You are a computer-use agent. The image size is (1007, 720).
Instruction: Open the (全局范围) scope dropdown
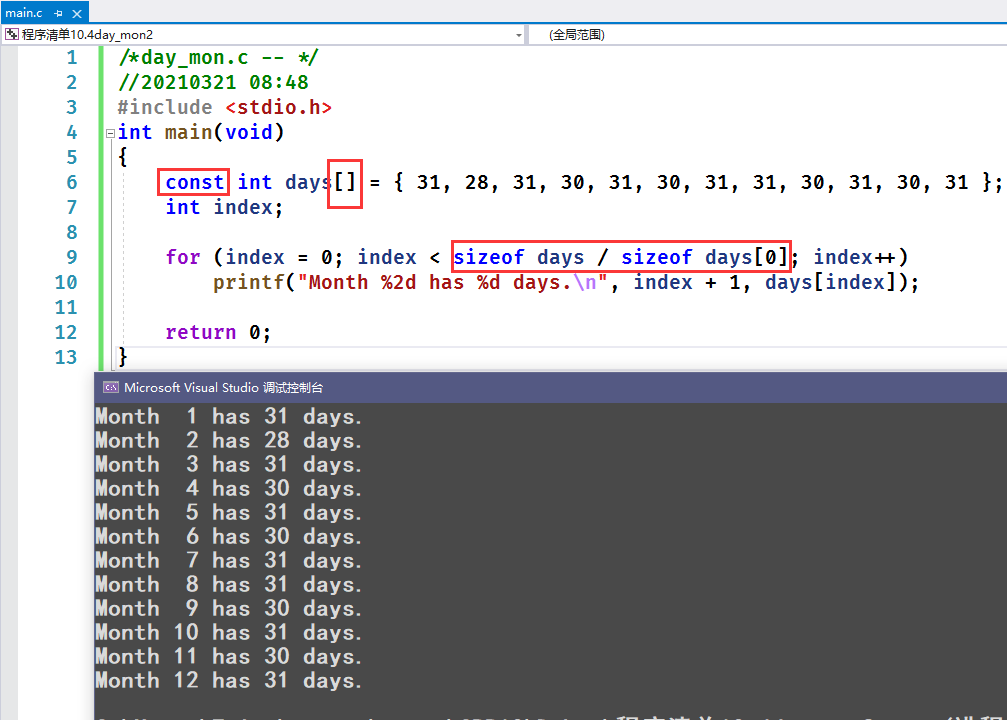point(768,35)
